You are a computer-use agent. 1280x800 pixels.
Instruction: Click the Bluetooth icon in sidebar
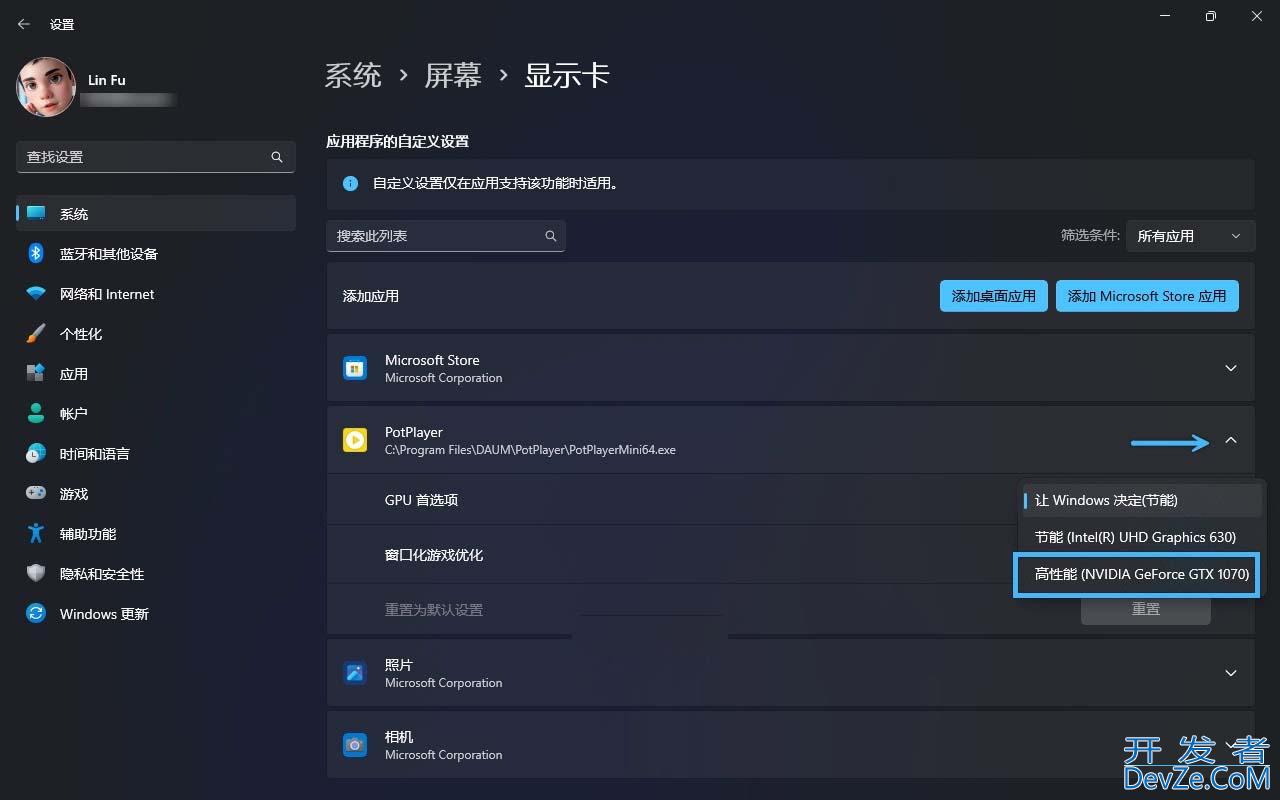(36, 254)
